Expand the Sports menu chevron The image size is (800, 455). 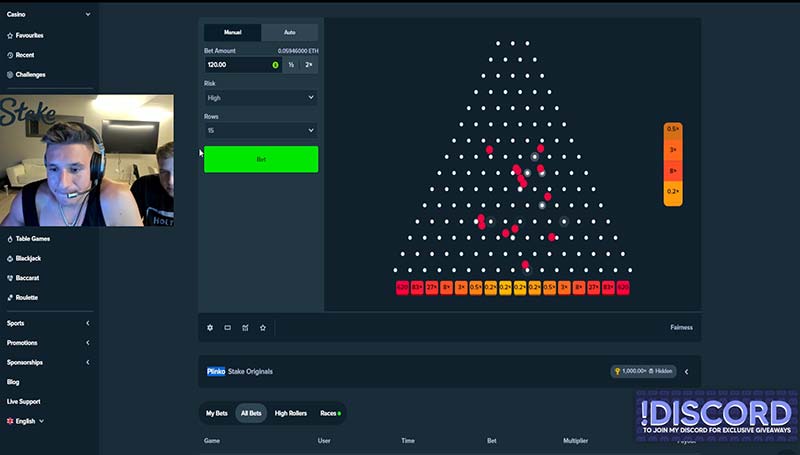(88, 323)
